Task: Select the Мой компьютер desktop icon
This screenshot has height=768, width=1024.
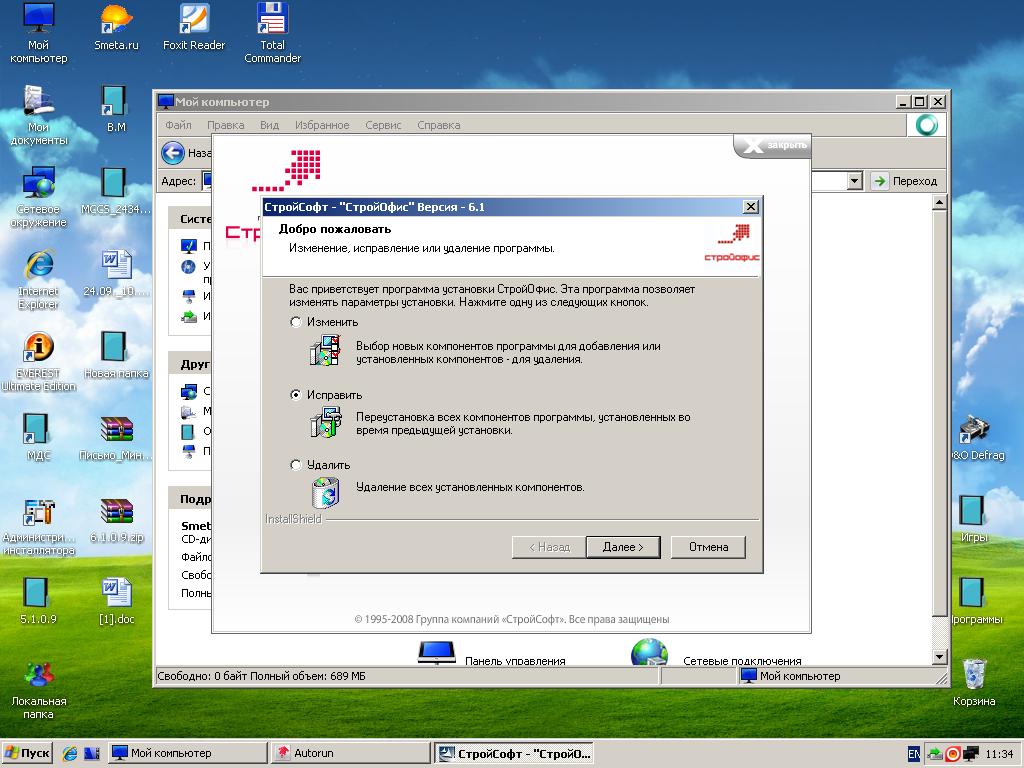Action: click(x=39, y=33)
